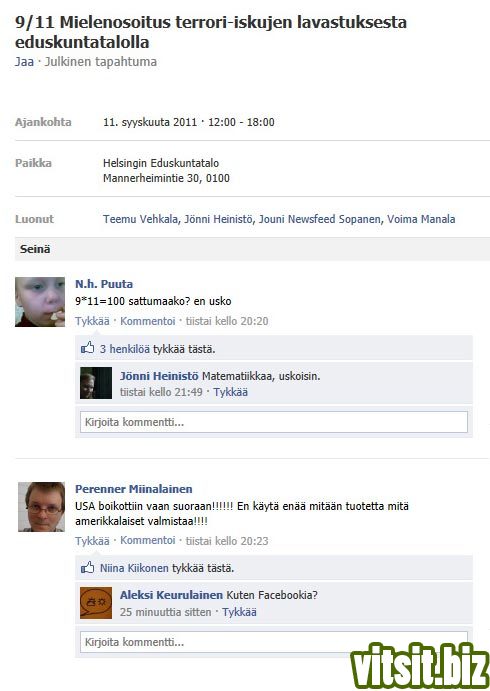Like Aleksi Keurulainen's Facebookia comment
Image resolution: width=490 pixels, height=691 pixels.
pyautogui.click(x=239, y=612)
